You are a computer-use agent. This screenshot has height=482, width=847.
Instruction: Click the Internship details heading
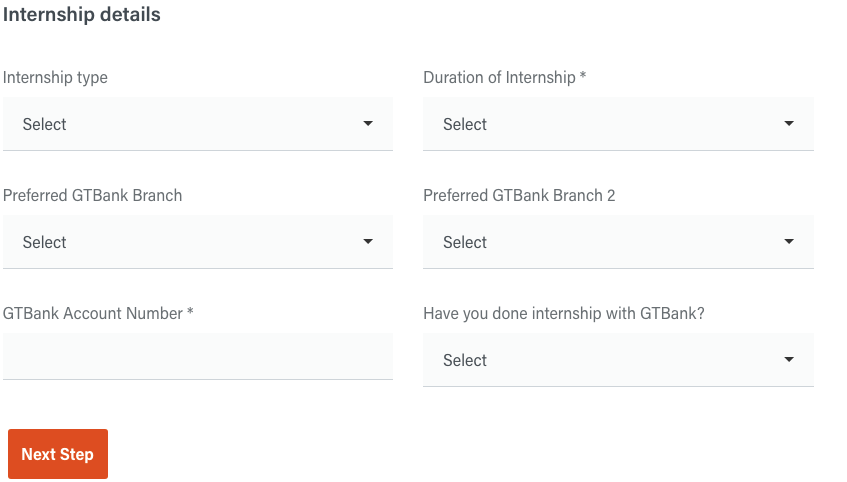click(82, 14)
